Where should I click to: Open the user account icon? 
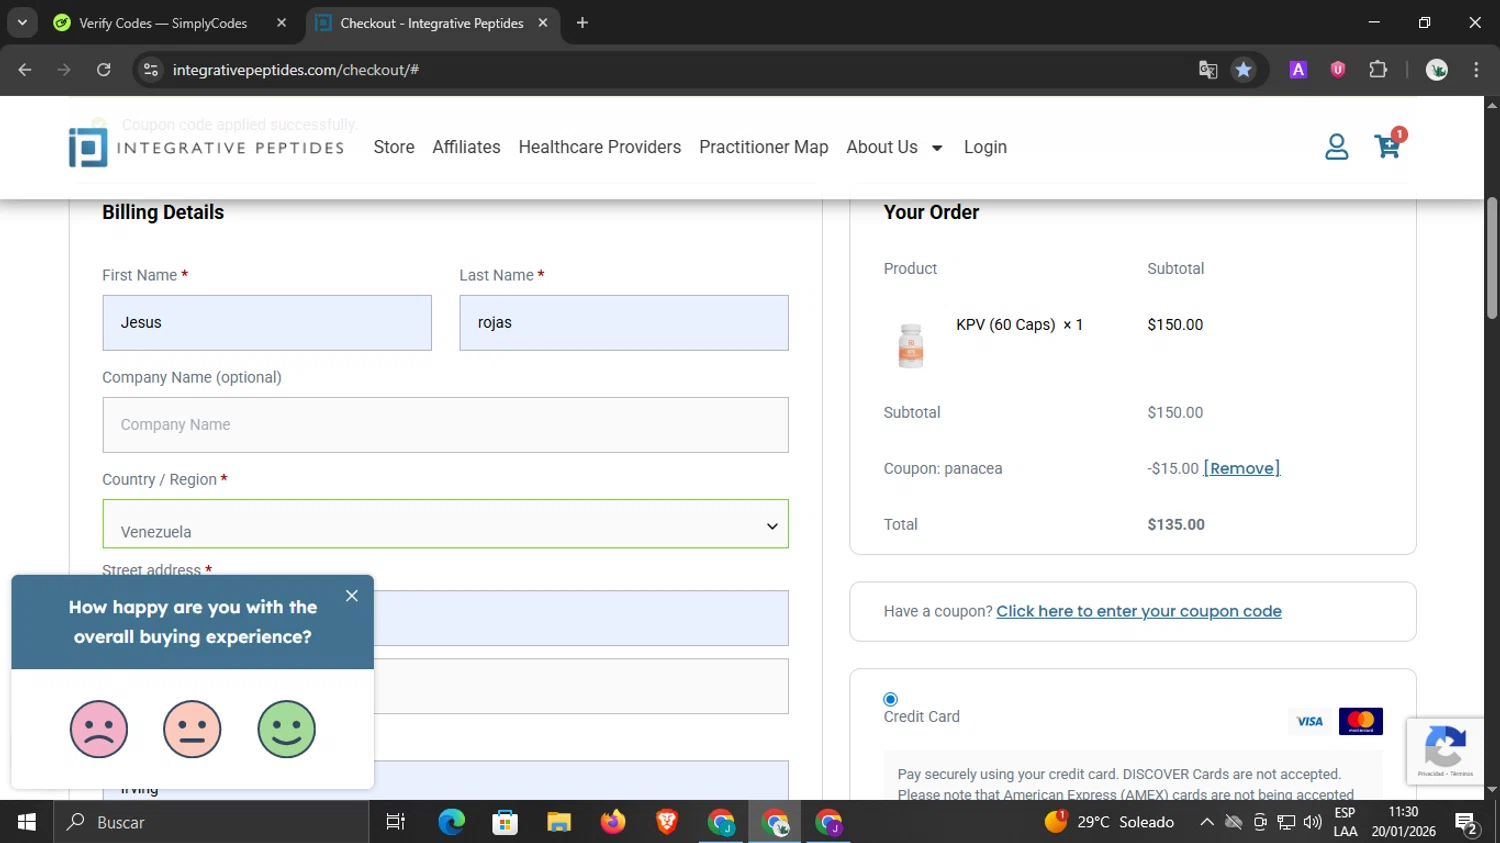click(x=1336, y=147)
